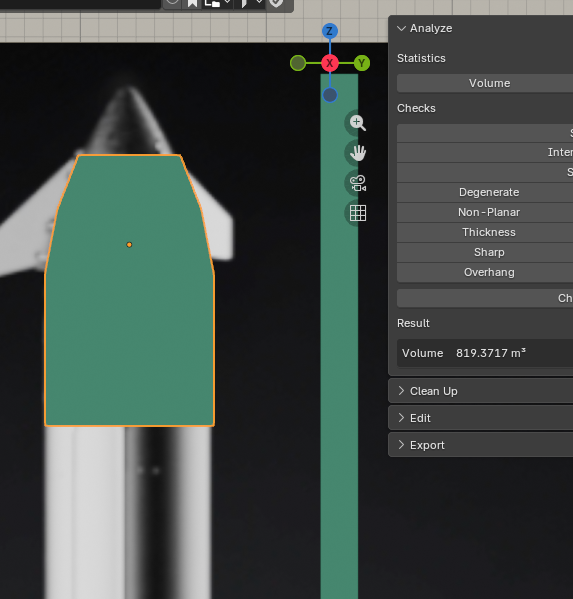Click the Checks label
This screenshot has height=599, width=573.
coord(416,108)
